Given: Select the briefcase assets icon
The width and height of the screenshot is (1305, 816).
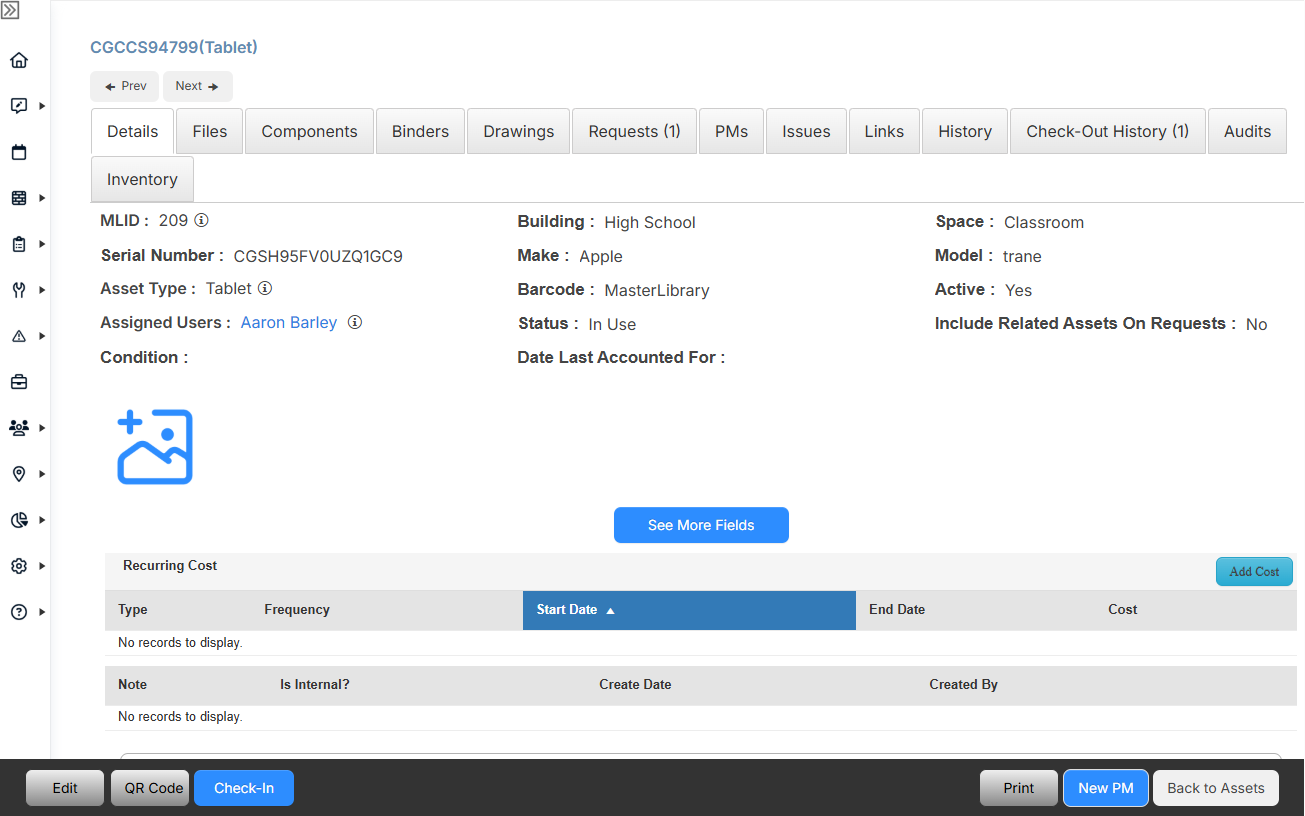Looking at the screenshot, I should click(18, 381).
